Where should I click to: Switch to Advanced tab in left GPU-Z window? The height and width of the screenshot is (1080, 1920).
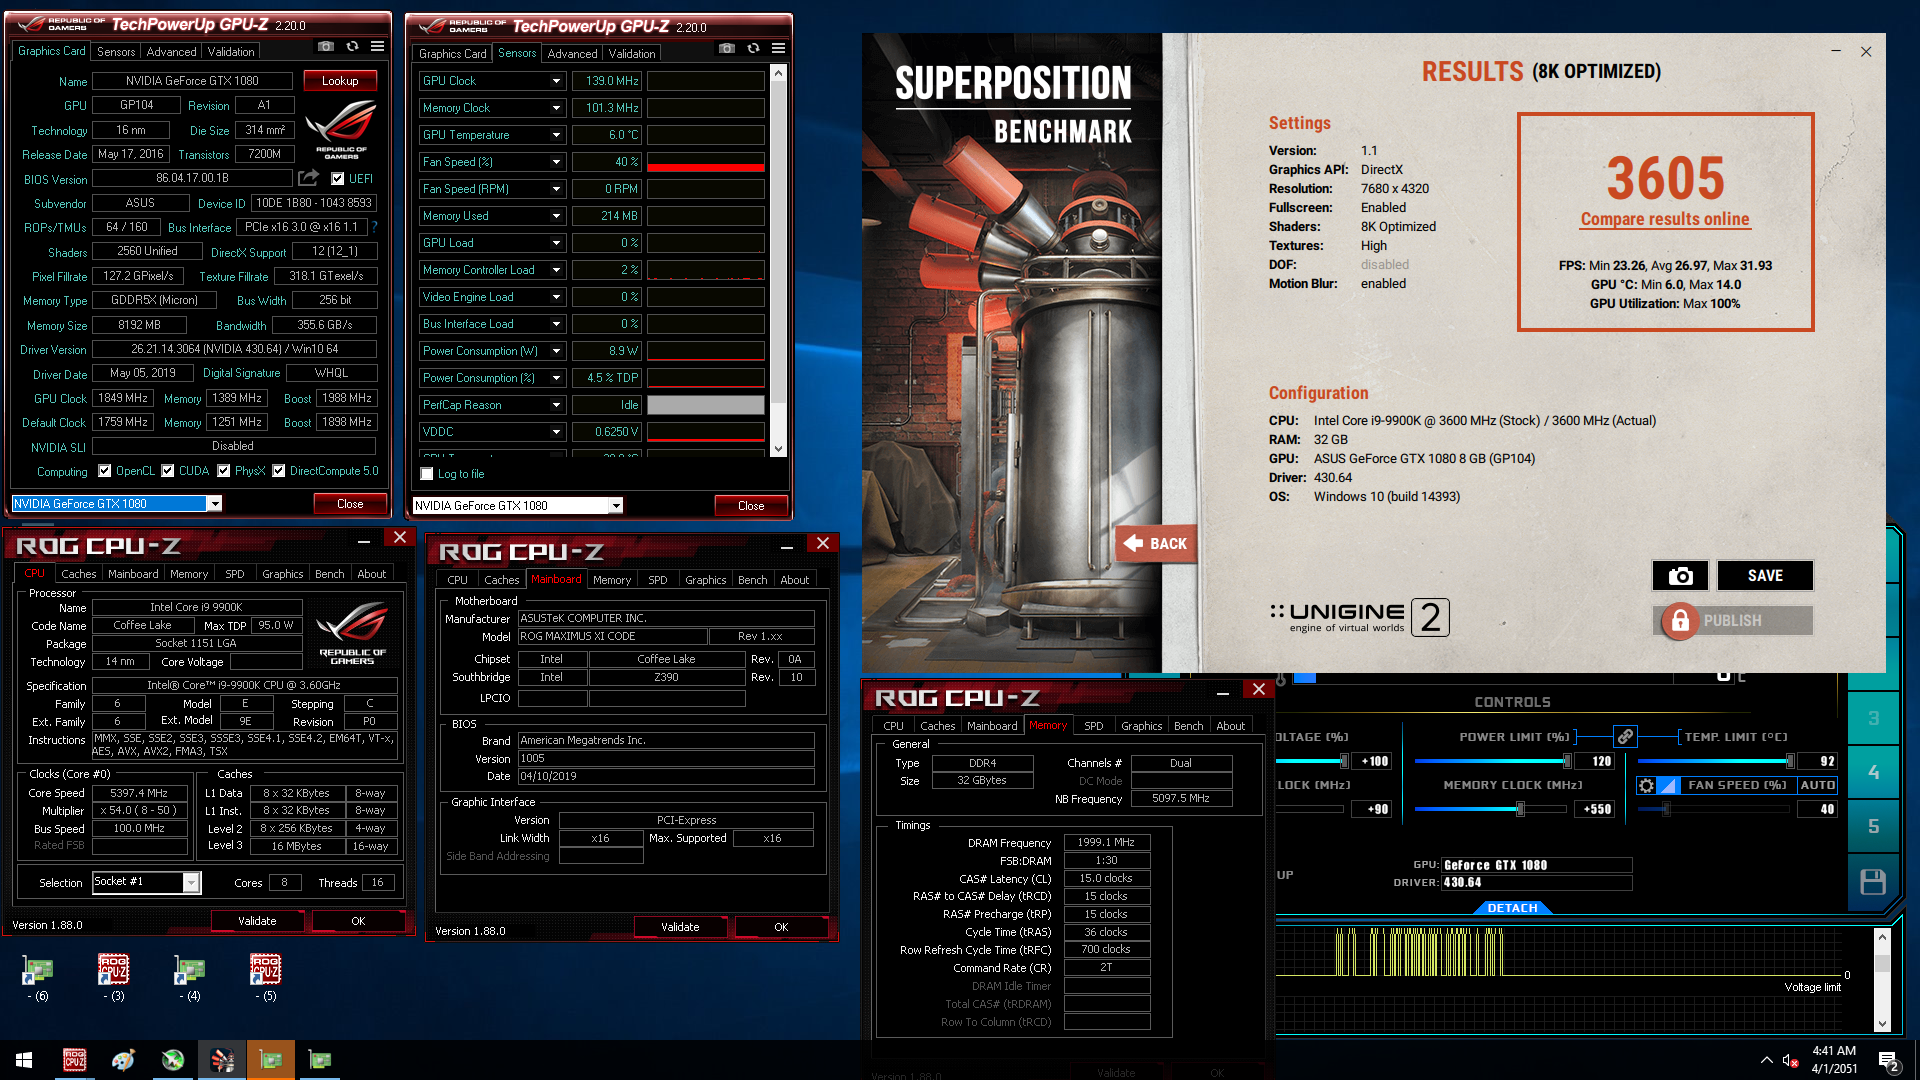click(171, 52)
